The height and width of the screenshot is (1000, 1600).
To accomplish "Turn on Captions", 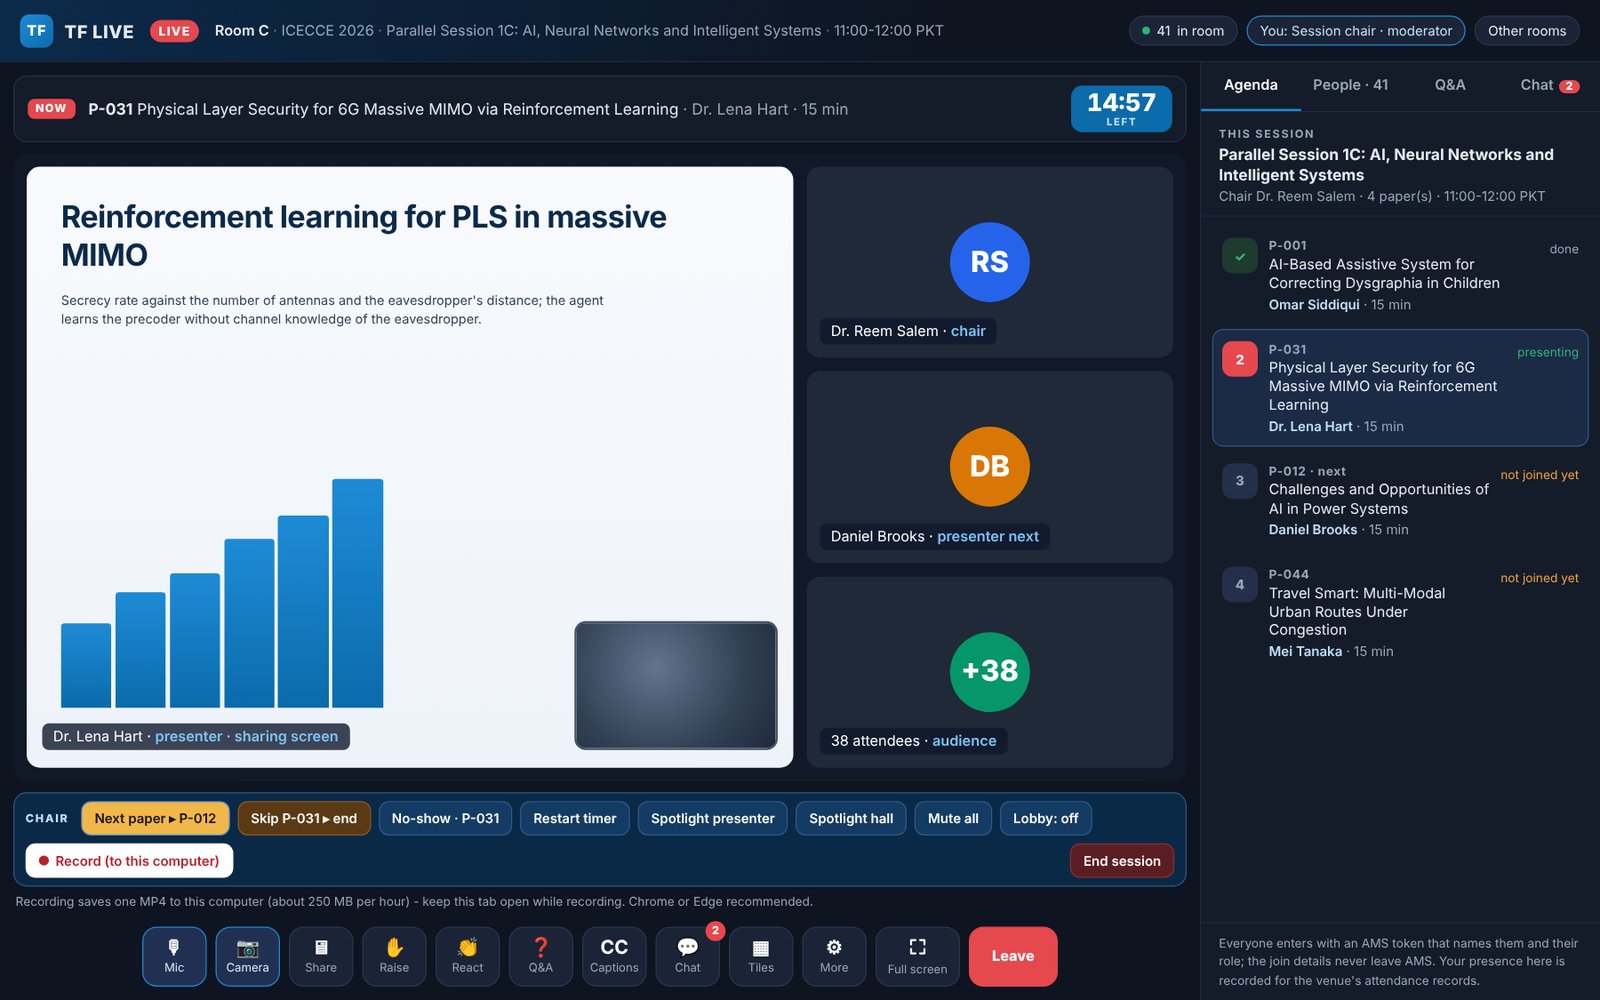I will [614, 956].
